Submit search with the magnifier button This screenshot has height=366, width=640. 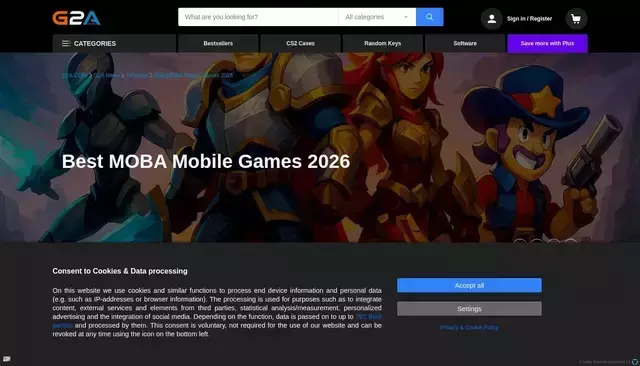coord(429,17)
